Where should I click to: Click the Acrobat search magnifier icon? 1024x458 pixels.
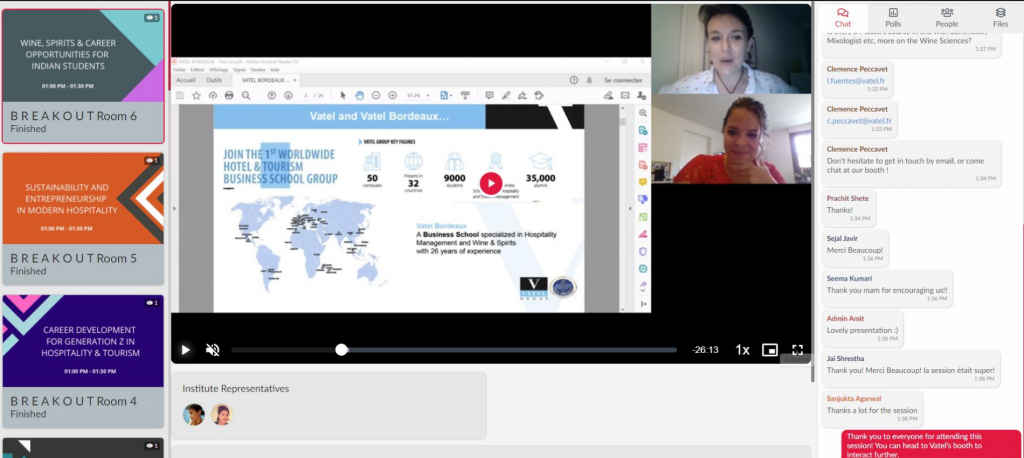coord(246,95)
